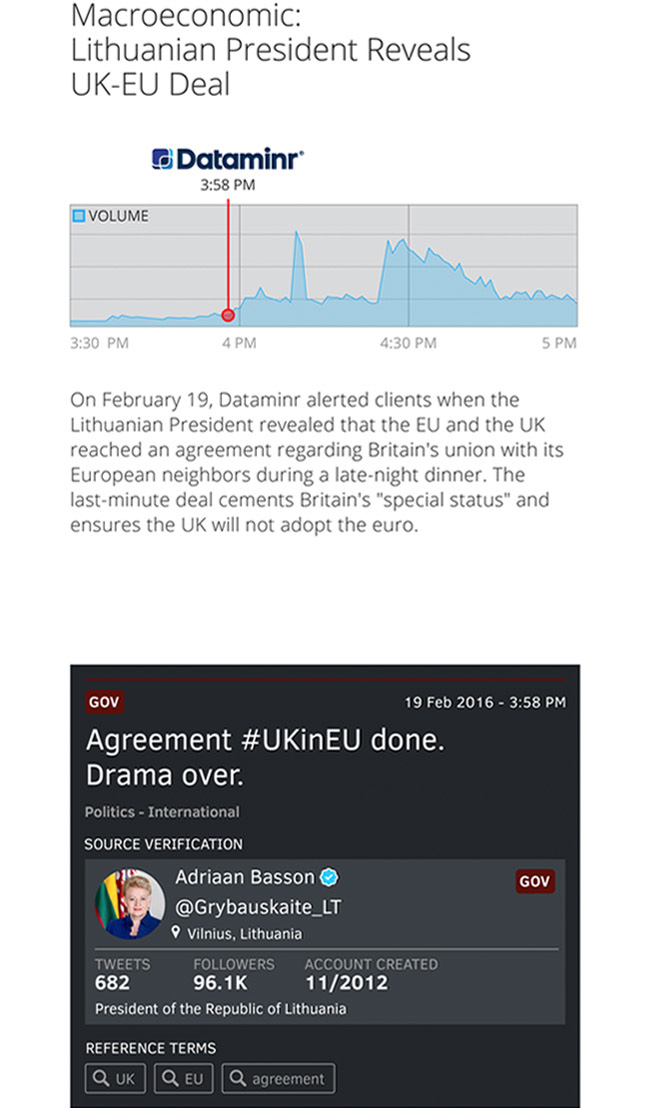Search the UK reference term
Image resolution: width=650 pixels, height=1108 pixels.
115,1079
